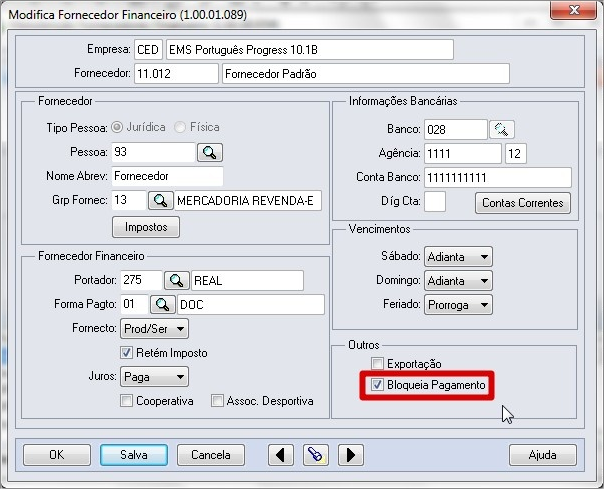Screen dimensions: 604x489
Task: Click the Grp Fornec code field 13
Action: [x=129, y=200]
